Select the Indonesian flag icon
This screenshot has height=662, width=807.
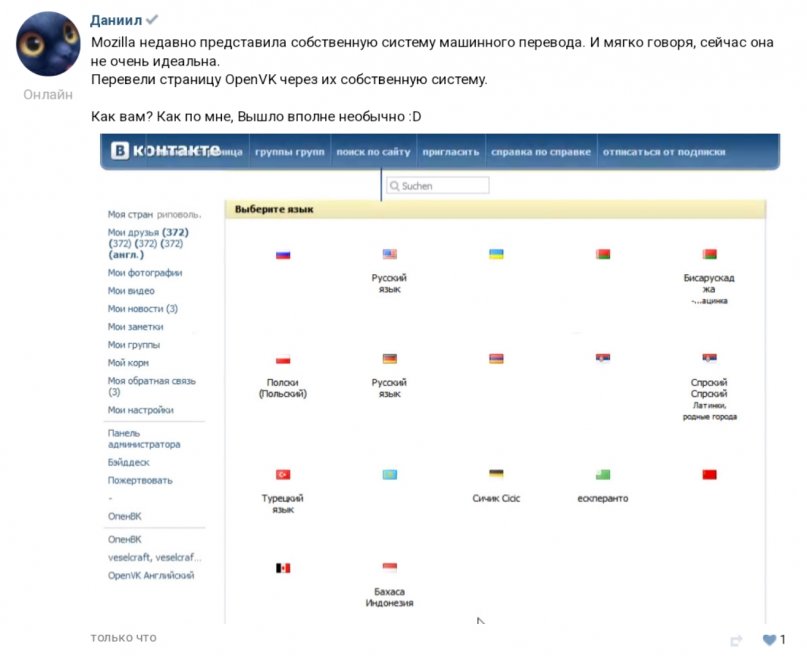tap(390, 567)
